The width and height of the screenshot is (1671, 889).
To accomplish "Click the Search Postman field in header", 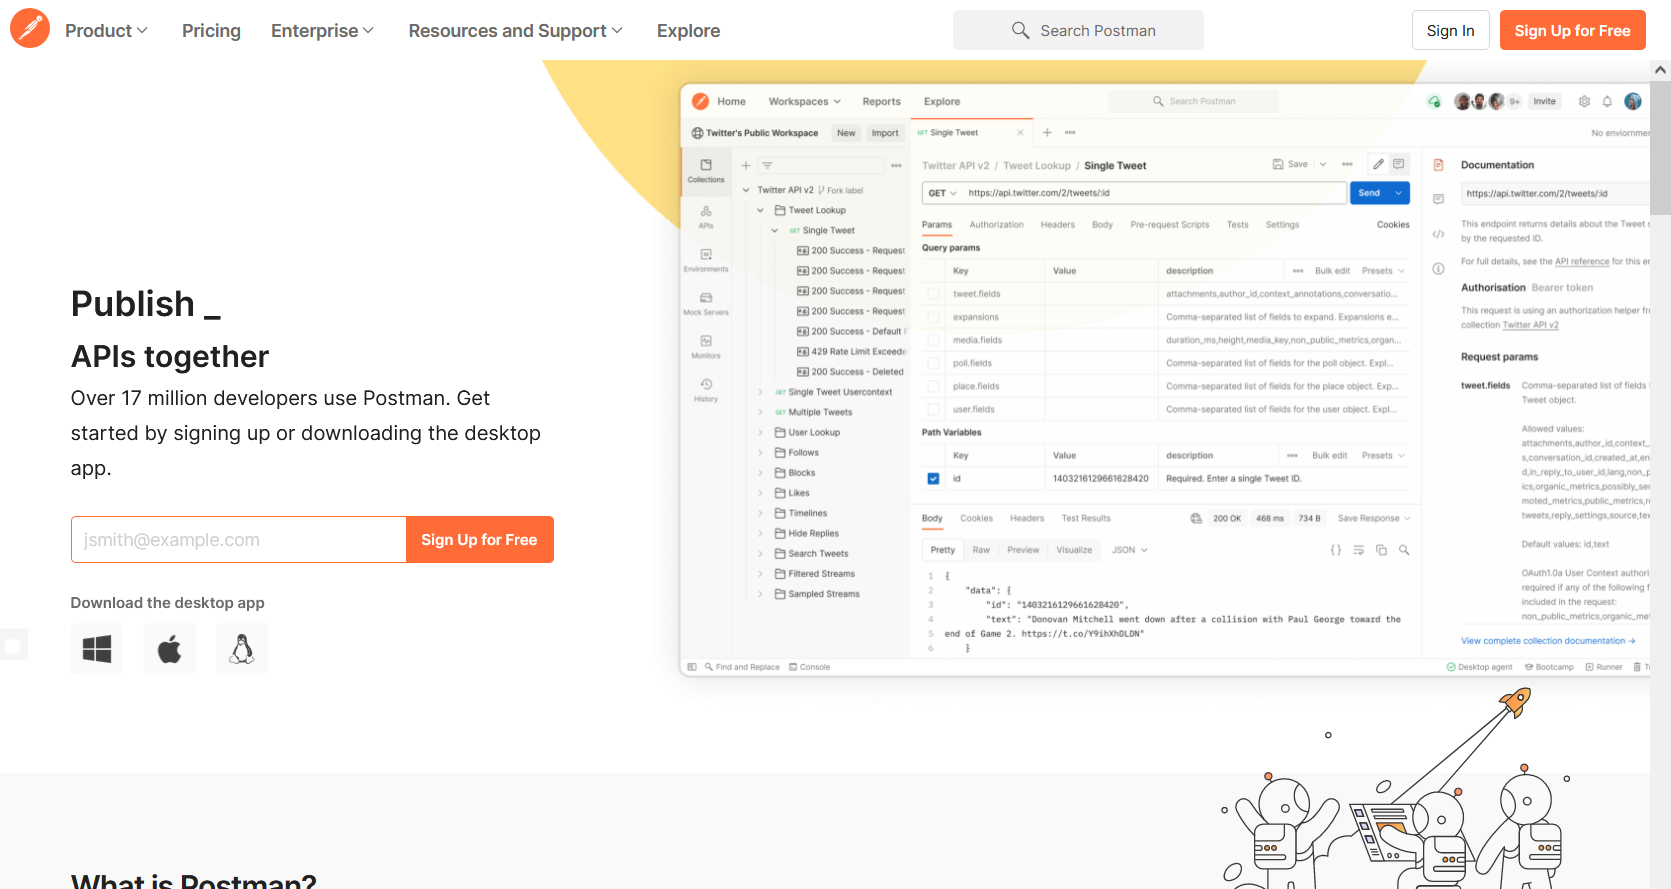I will tap(1078, 30).
